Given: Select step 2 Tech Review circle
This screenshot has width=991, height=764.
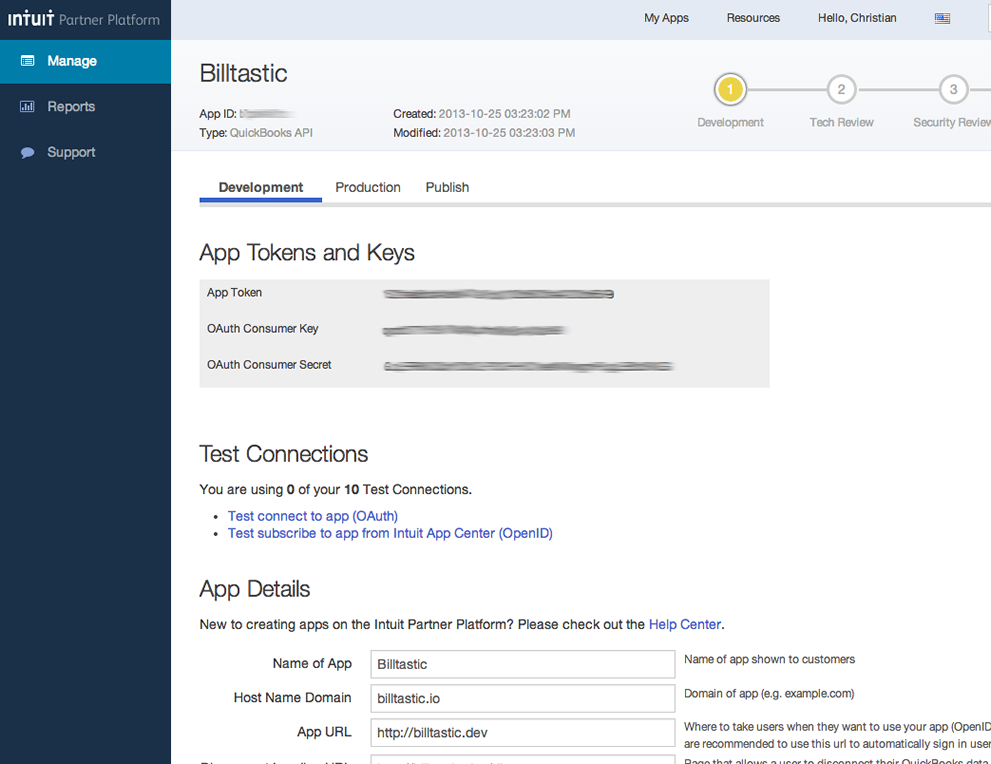Looking at the screenshot, I should (x=841, y=90).
